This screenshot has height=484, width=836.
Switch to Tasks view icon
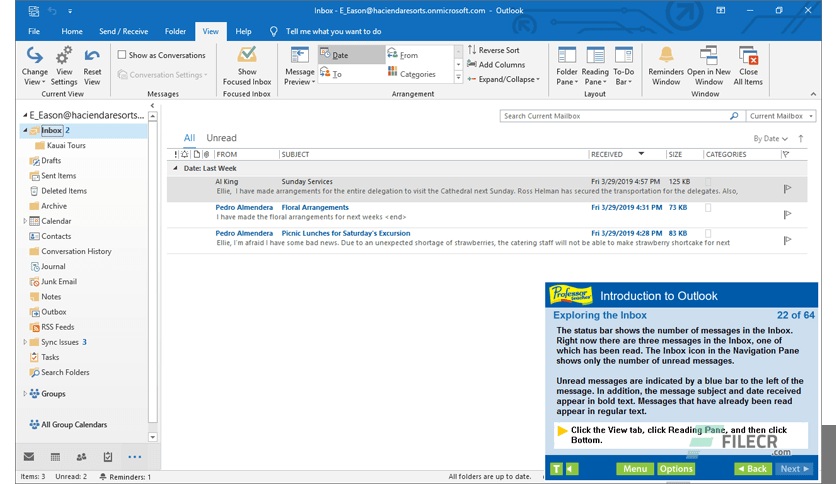pos(108,457)
